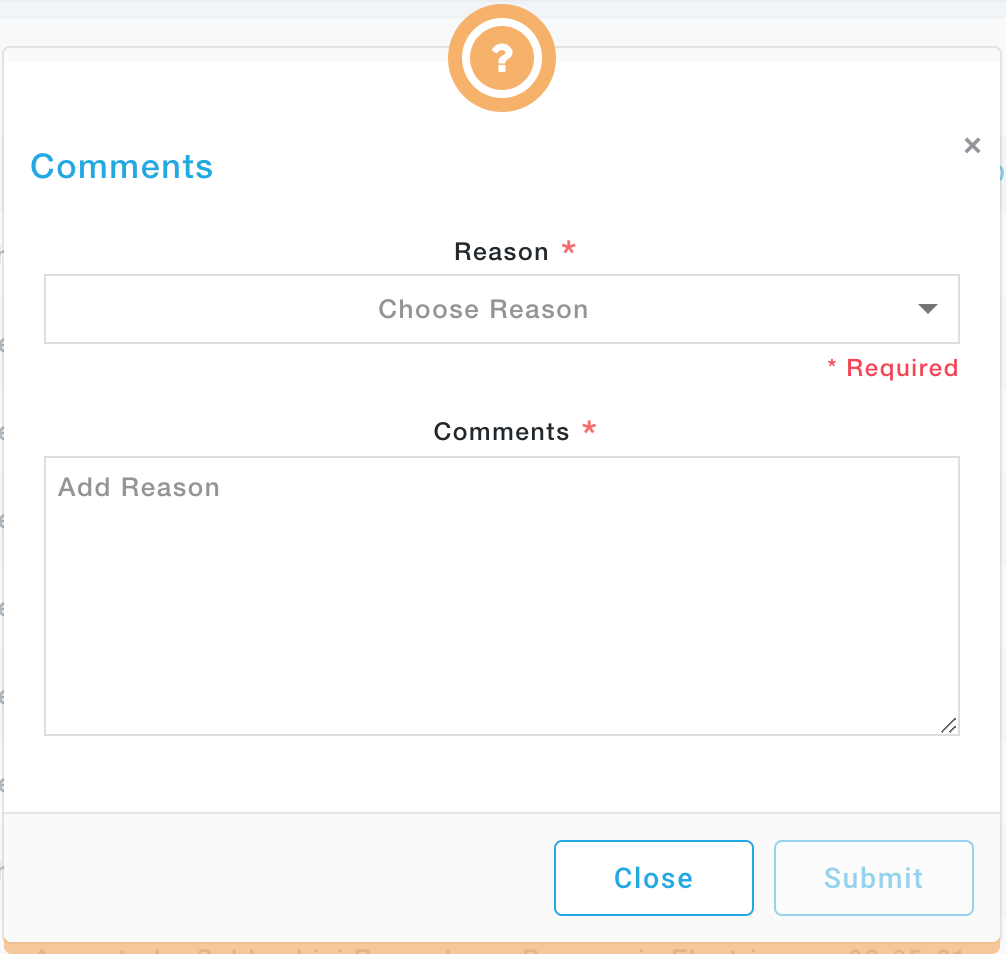The image size is (1006, 954).
Task: Click the red asterisk beside the Comments label
Action: point(589,430)
